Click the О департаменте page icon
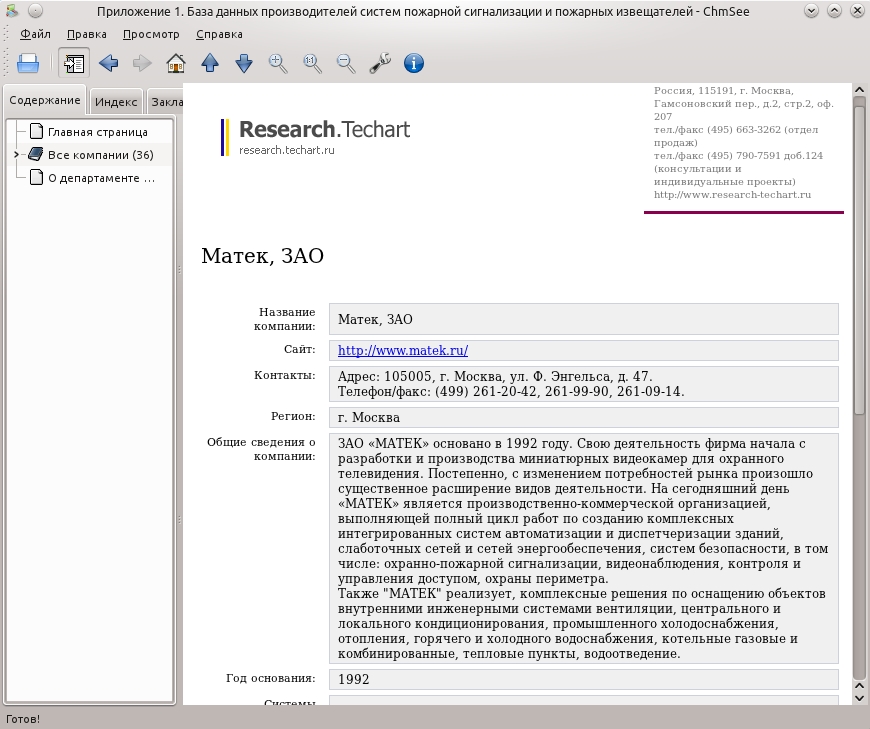The width and height of the screenshot is (870, 729). pos(36,178)
